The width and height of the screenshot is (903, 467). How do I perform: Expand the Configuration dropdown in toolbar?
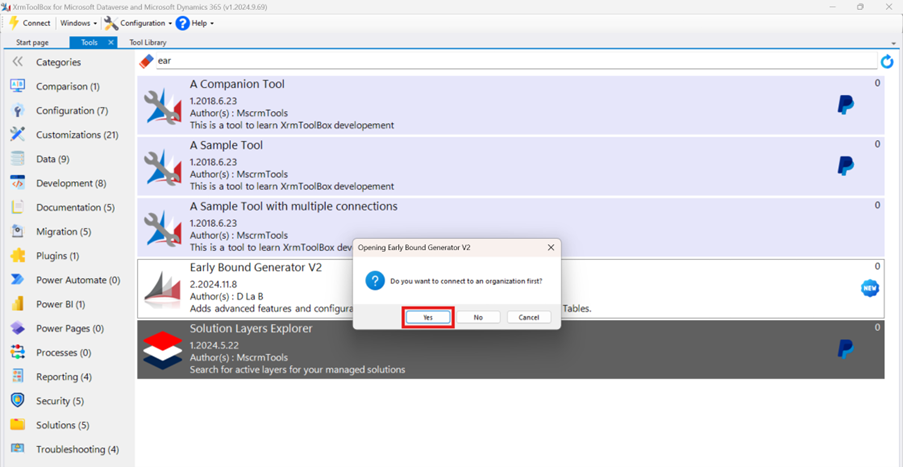pyautogui.click(x=138, y=23)
